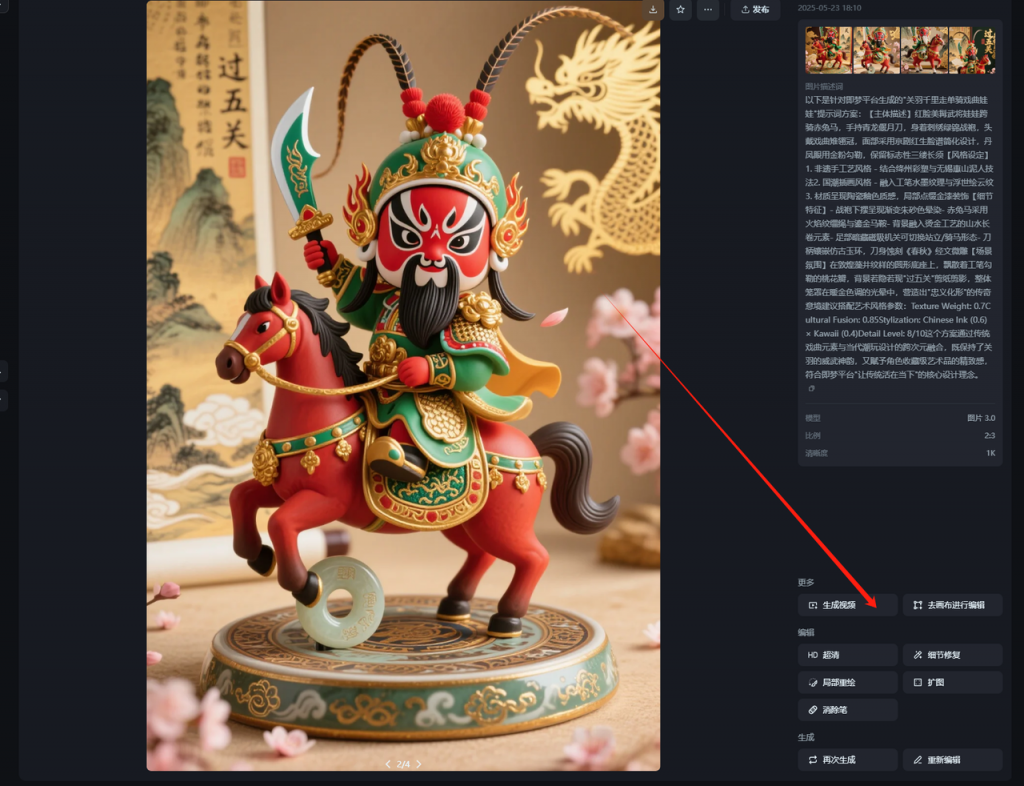
Task: Open the three-dot more options menu
Action: pyautogui.click(x=708, y=9)
